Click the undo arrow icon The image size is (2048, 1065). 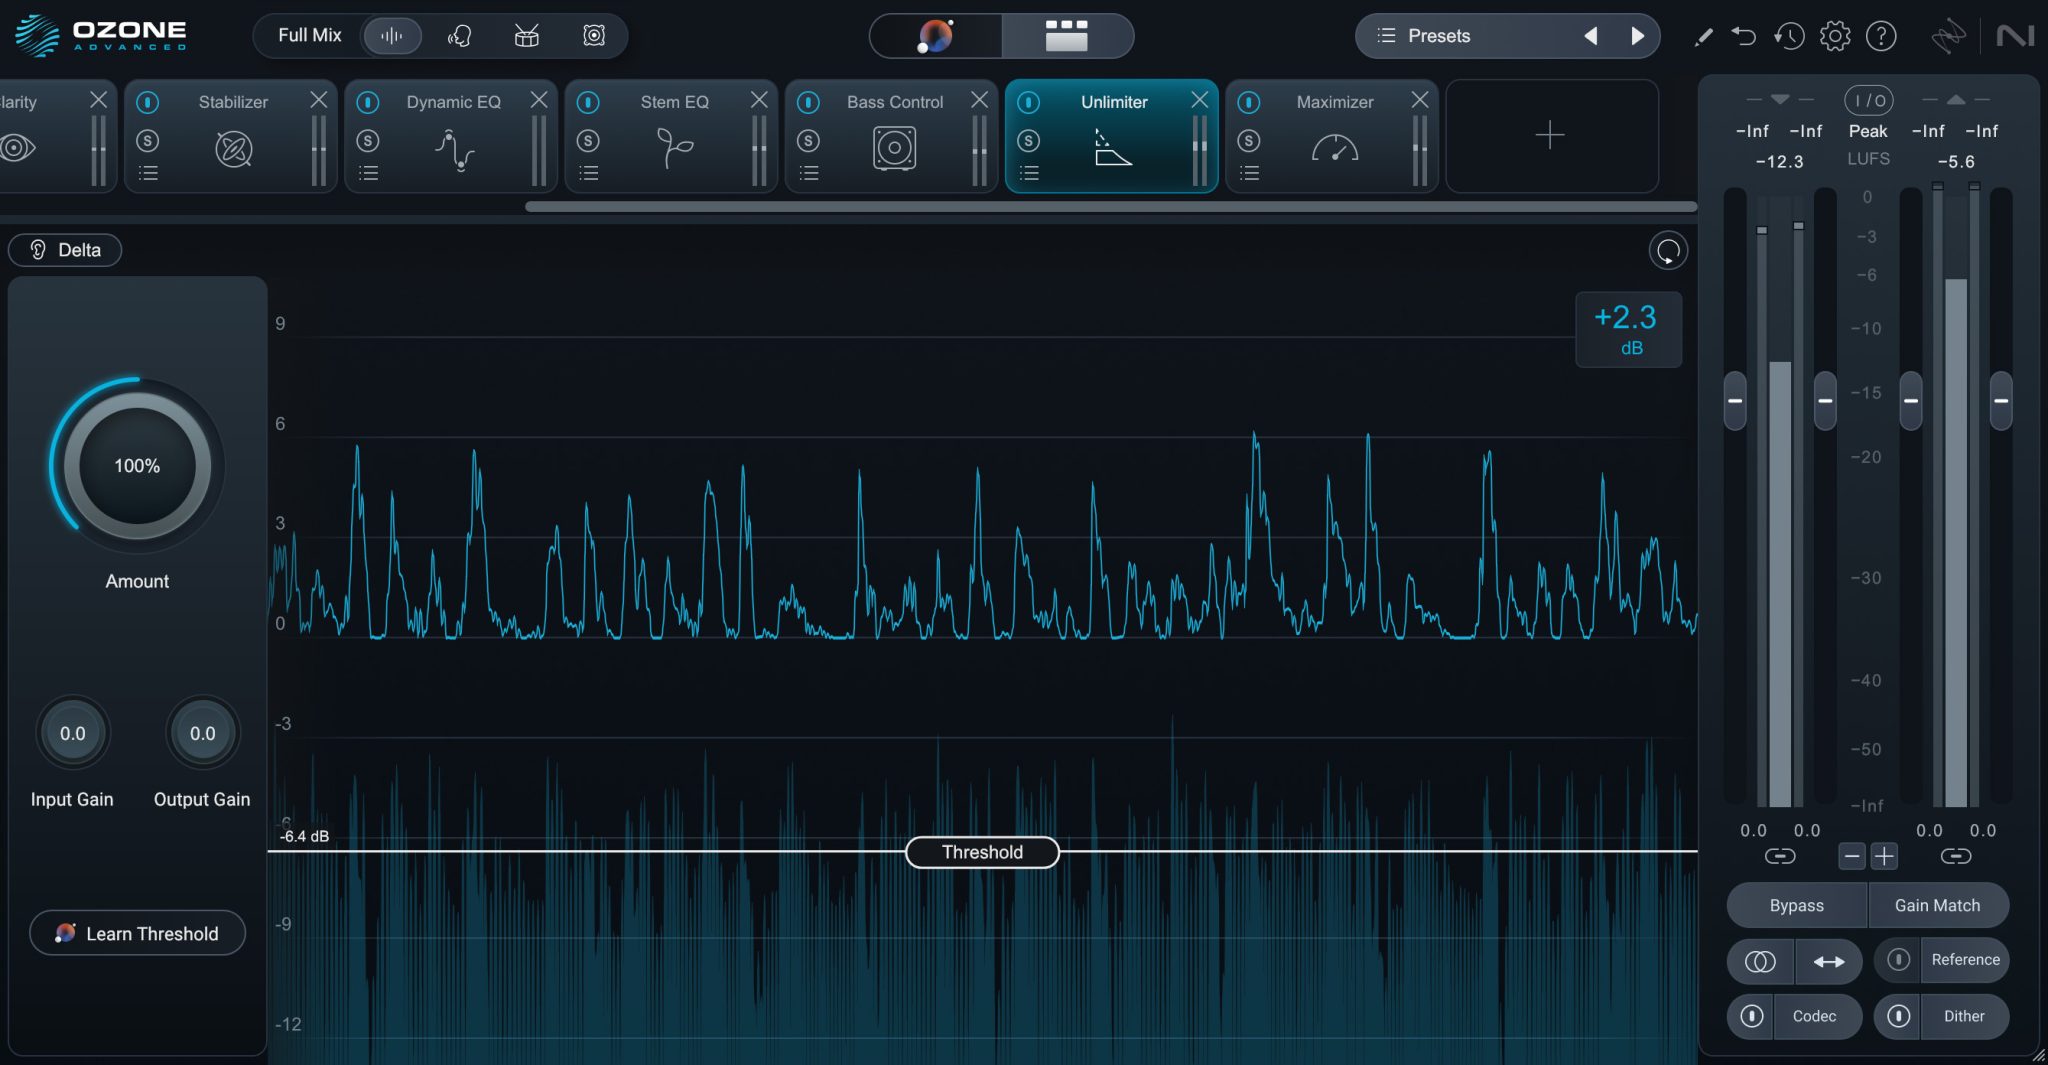(x=1746, y=34)
